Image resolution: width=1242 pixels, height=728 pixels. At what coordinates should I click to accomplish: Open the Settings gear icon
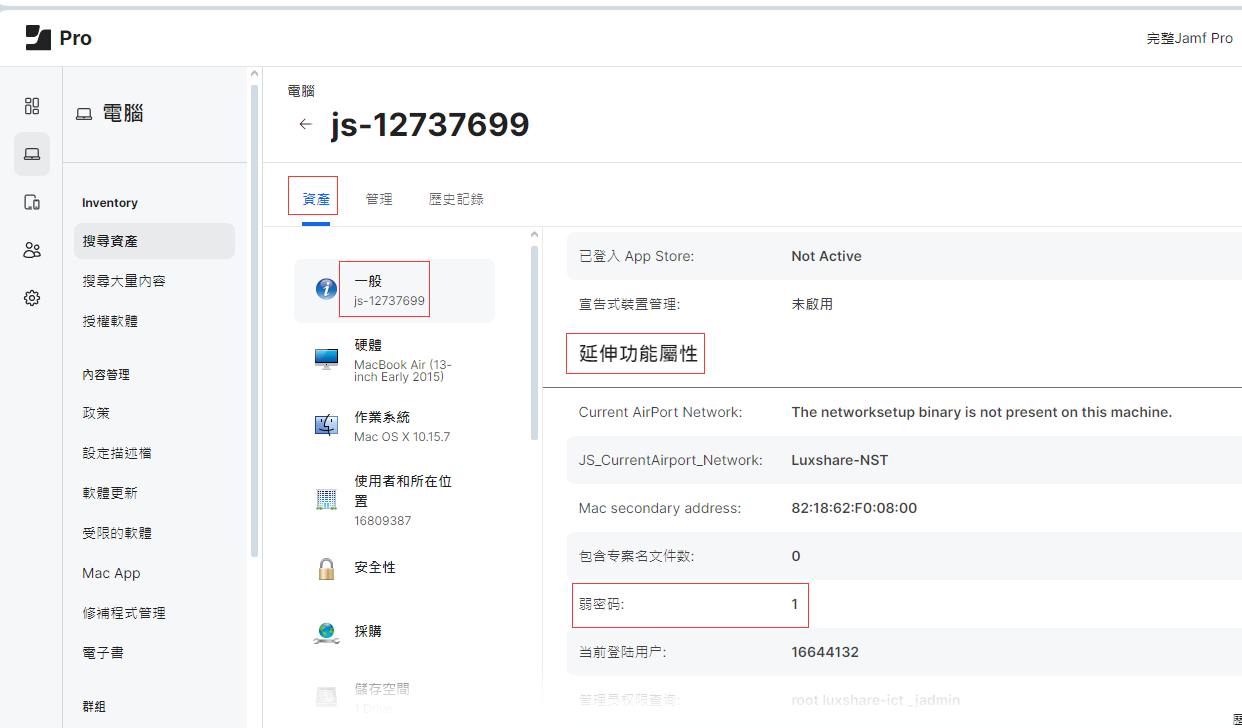point(32,298)
